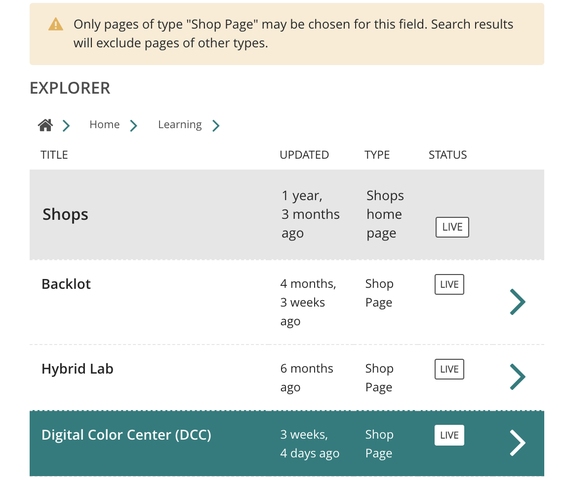Click the warning triangle icon in the notice
This screenshot has width=565, height=484.
(x=55, y=25)
